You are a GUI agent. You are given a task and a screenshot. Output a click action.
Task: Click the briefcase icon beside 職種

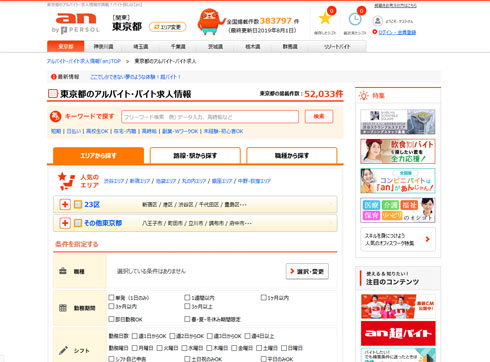click(x=63, y=271)
